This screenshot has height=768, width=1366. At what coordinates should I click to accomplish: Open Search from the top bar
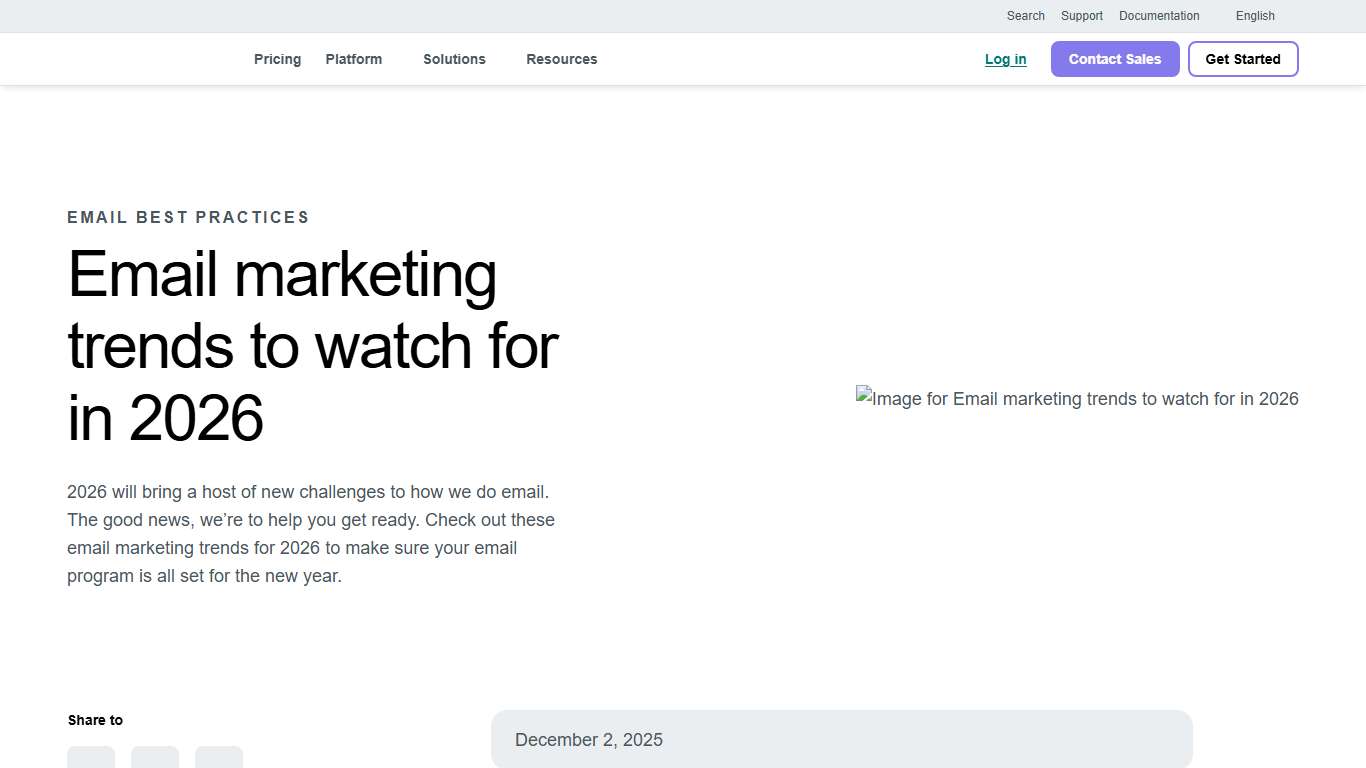1025,16
